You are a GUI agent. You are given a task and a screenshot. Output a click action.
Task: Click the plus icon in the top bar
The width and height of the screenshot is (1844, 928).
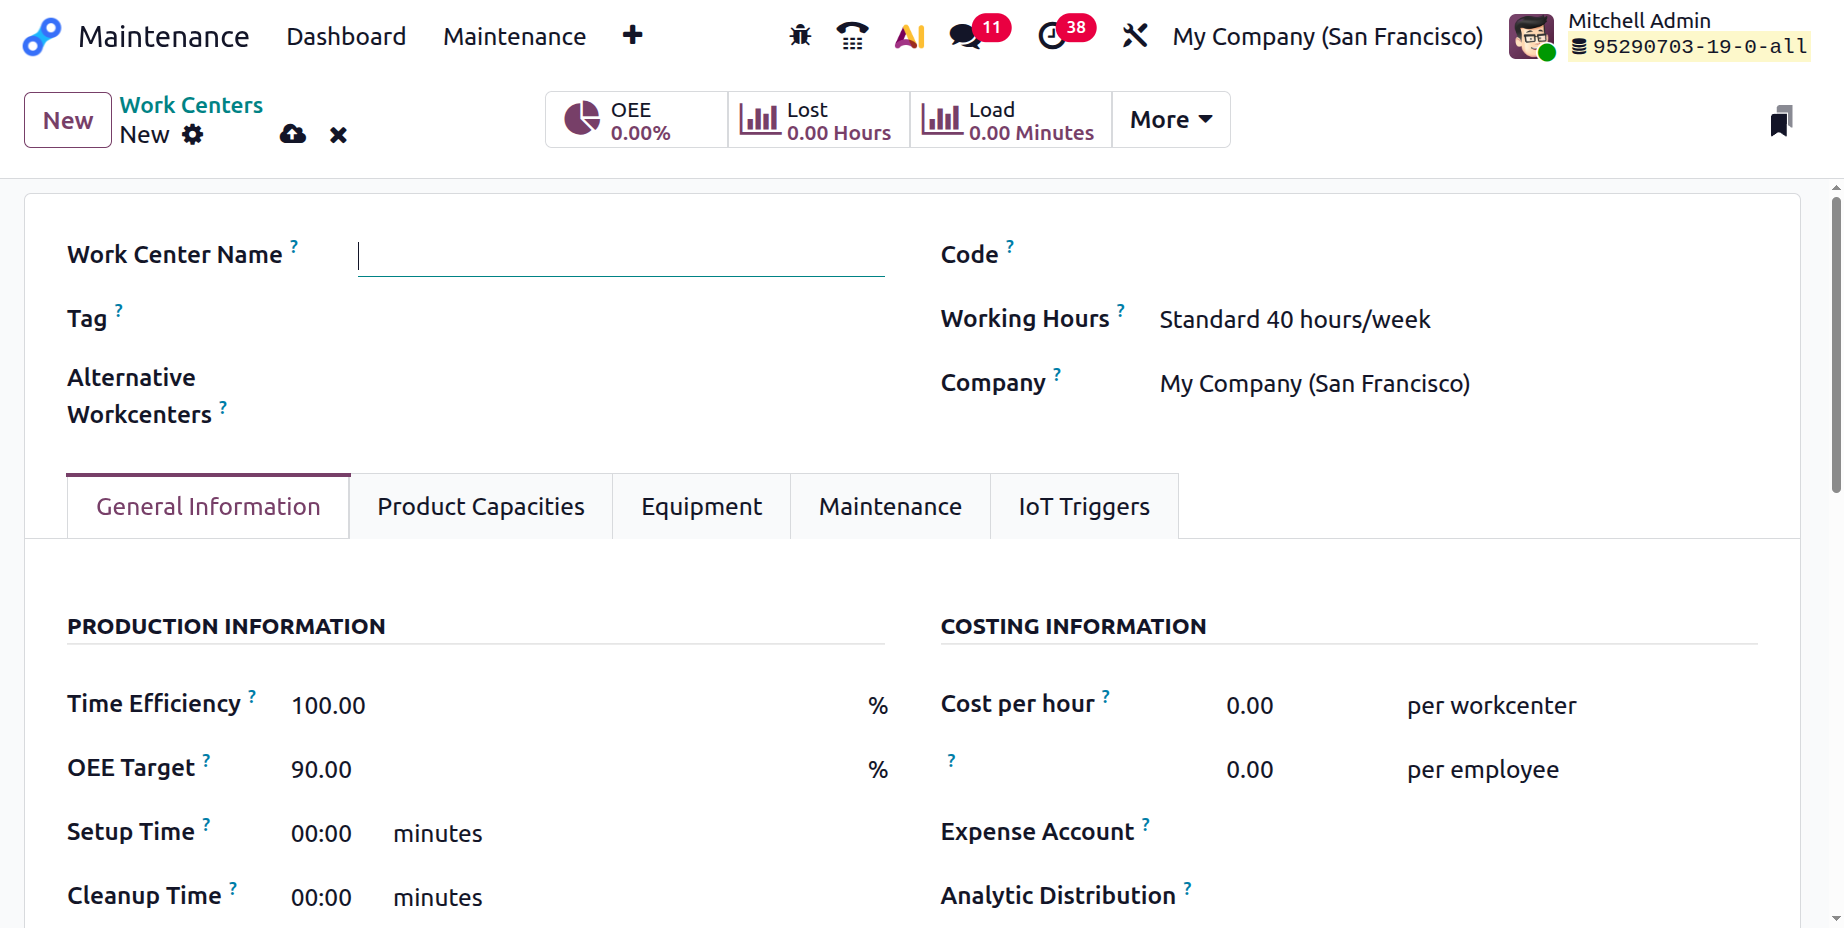click(x=633, y=35)
